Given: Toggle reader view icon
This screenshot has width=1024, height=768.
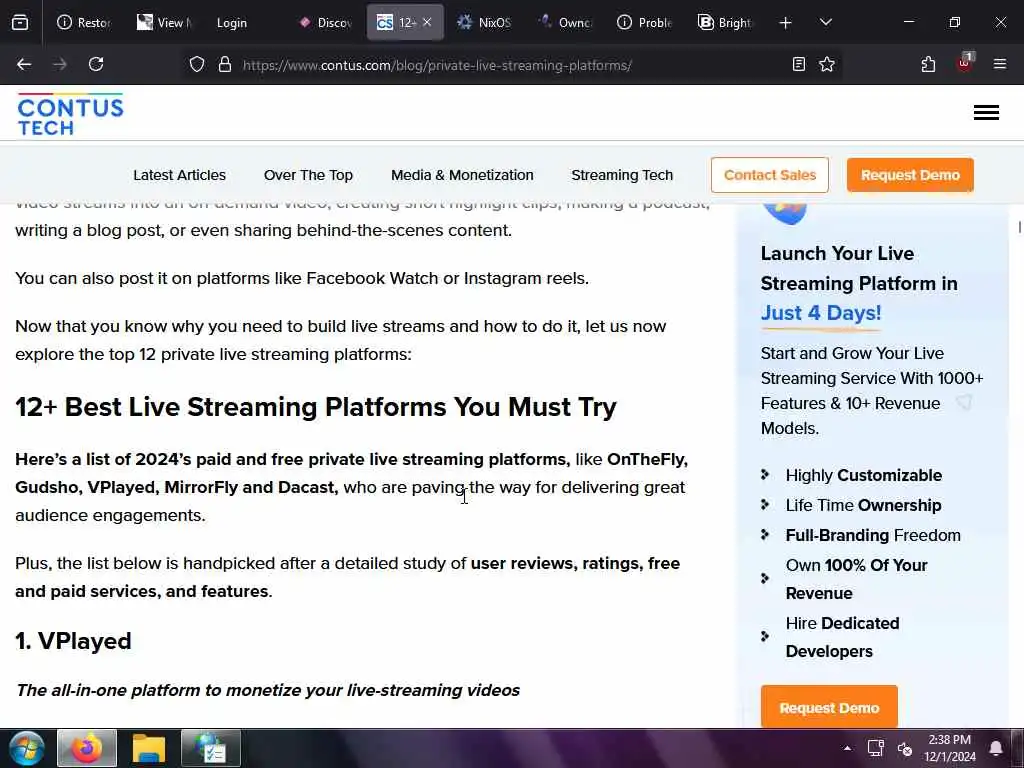Looking at the screenshot, I should click(x=799, y=65).
